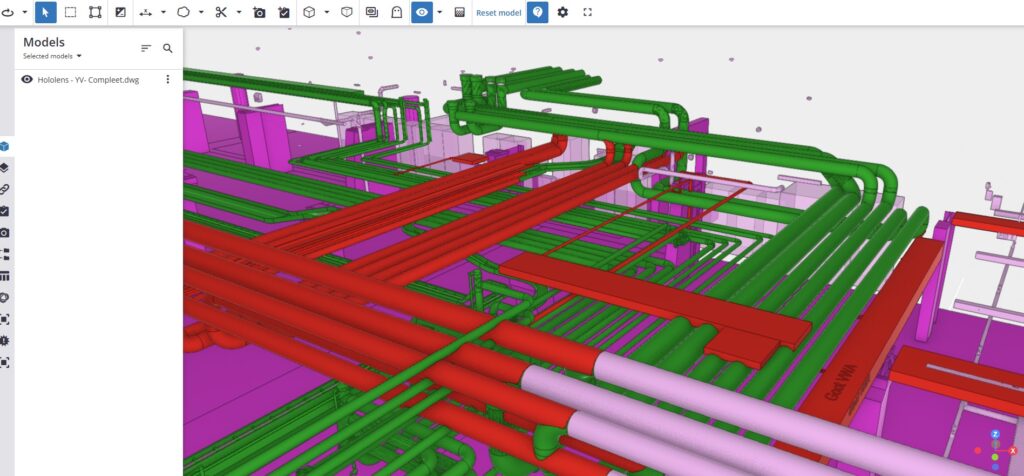Open the sort options in Models panel
Viewport: 1024px width, 476px height.
(146, 48)
